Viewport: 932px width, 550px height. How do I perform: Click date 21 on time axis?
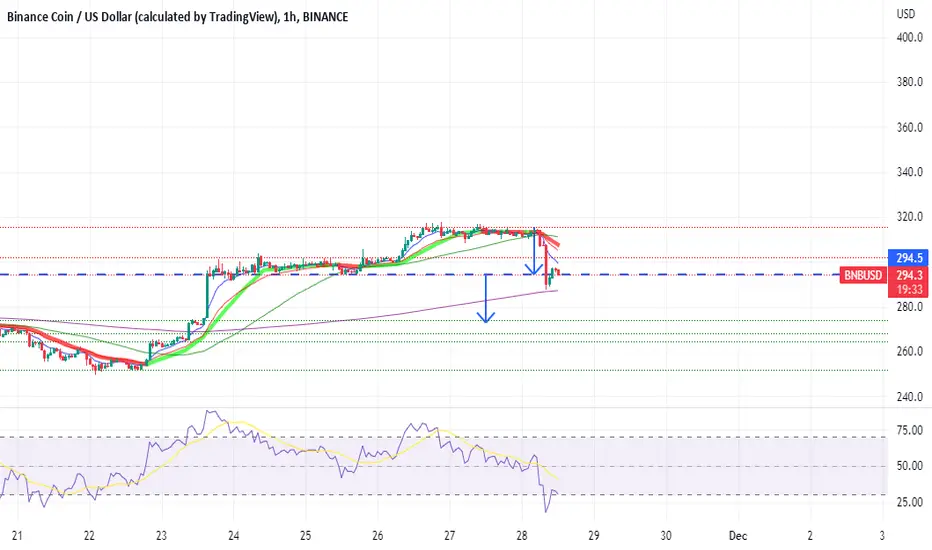[17, 536]
